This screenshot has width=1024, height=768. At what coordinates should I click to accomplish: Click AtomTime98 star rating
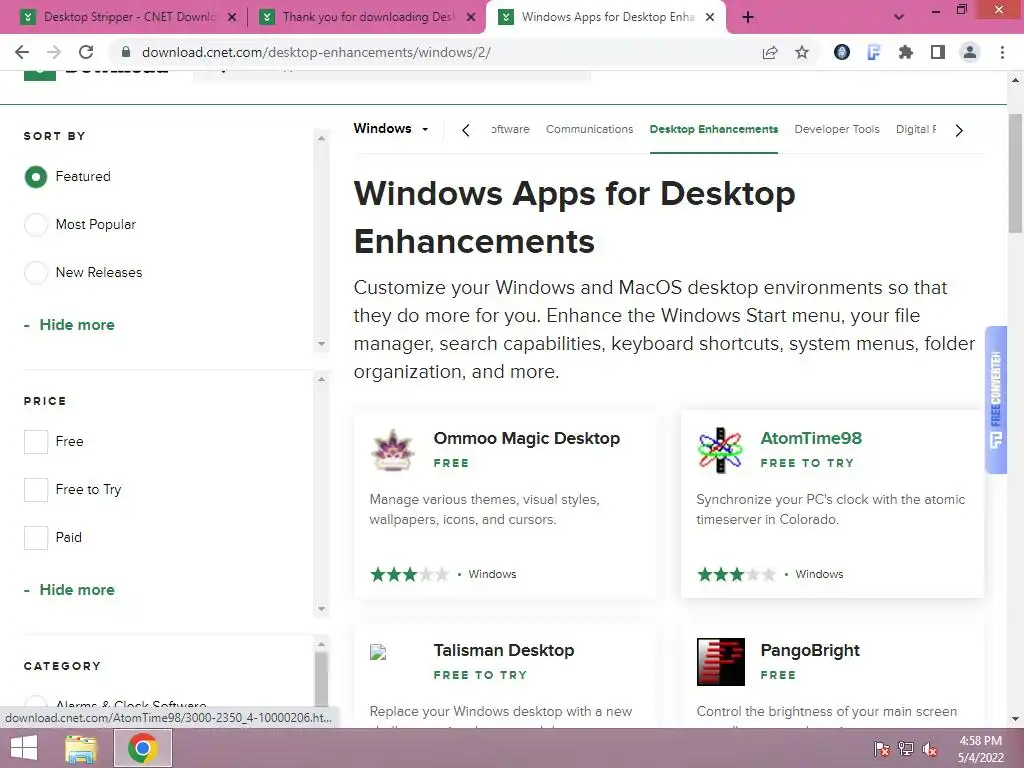pyautogui.click(x=736, y=575)
